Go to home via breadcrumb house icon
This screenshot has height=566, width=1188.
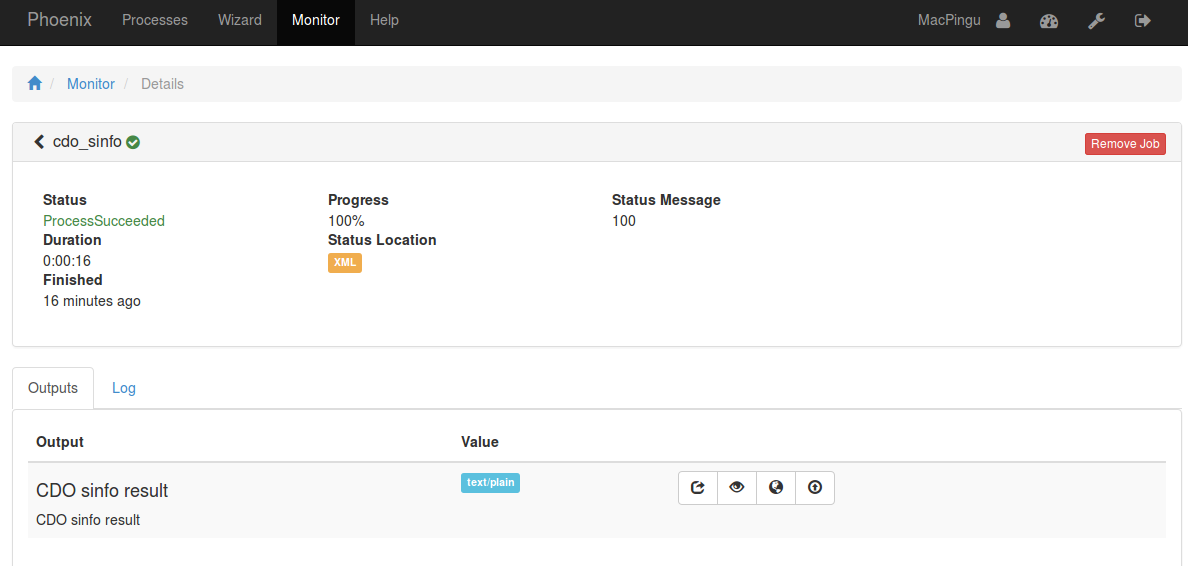[35, 83]
